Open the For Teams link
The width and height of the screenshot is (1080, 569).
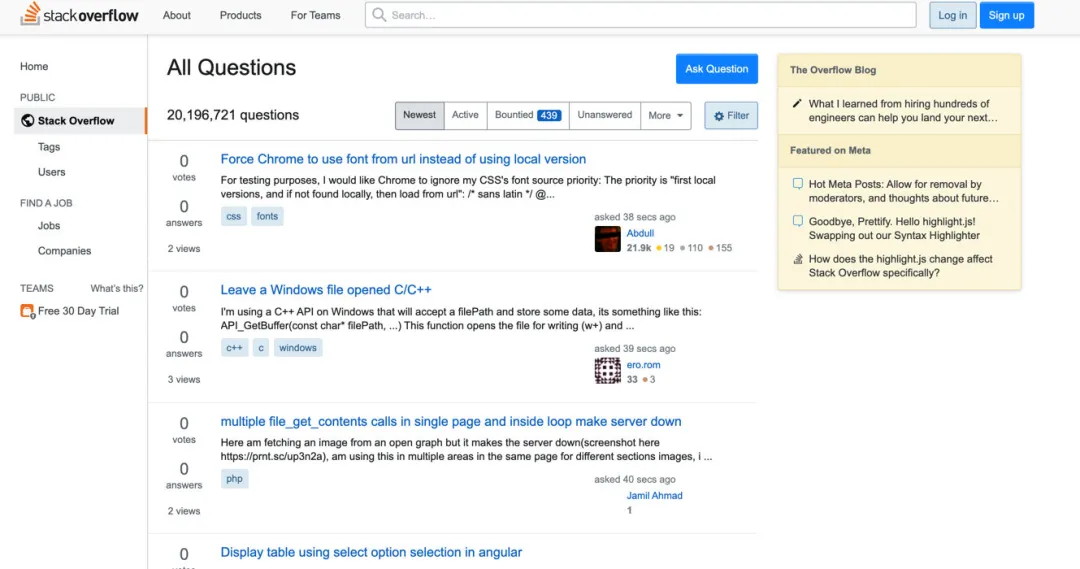(x=315, y=15)
